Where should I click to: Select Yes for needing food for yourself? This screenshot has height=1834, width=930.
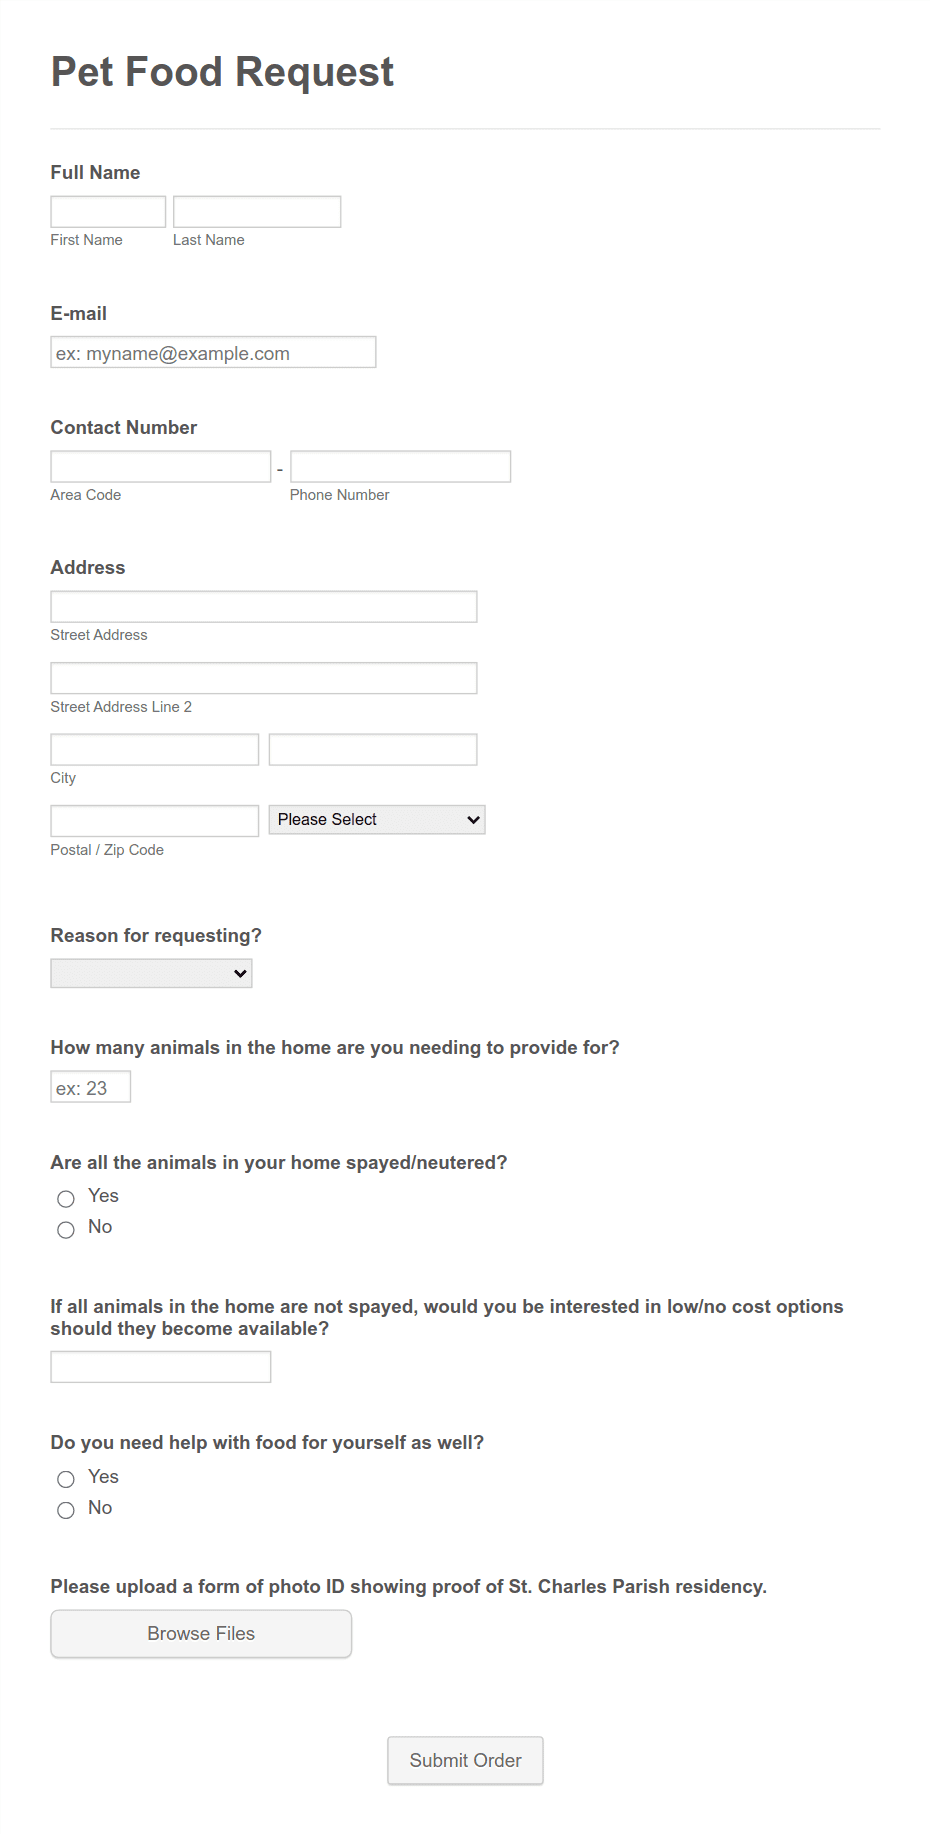point(65,1479)
